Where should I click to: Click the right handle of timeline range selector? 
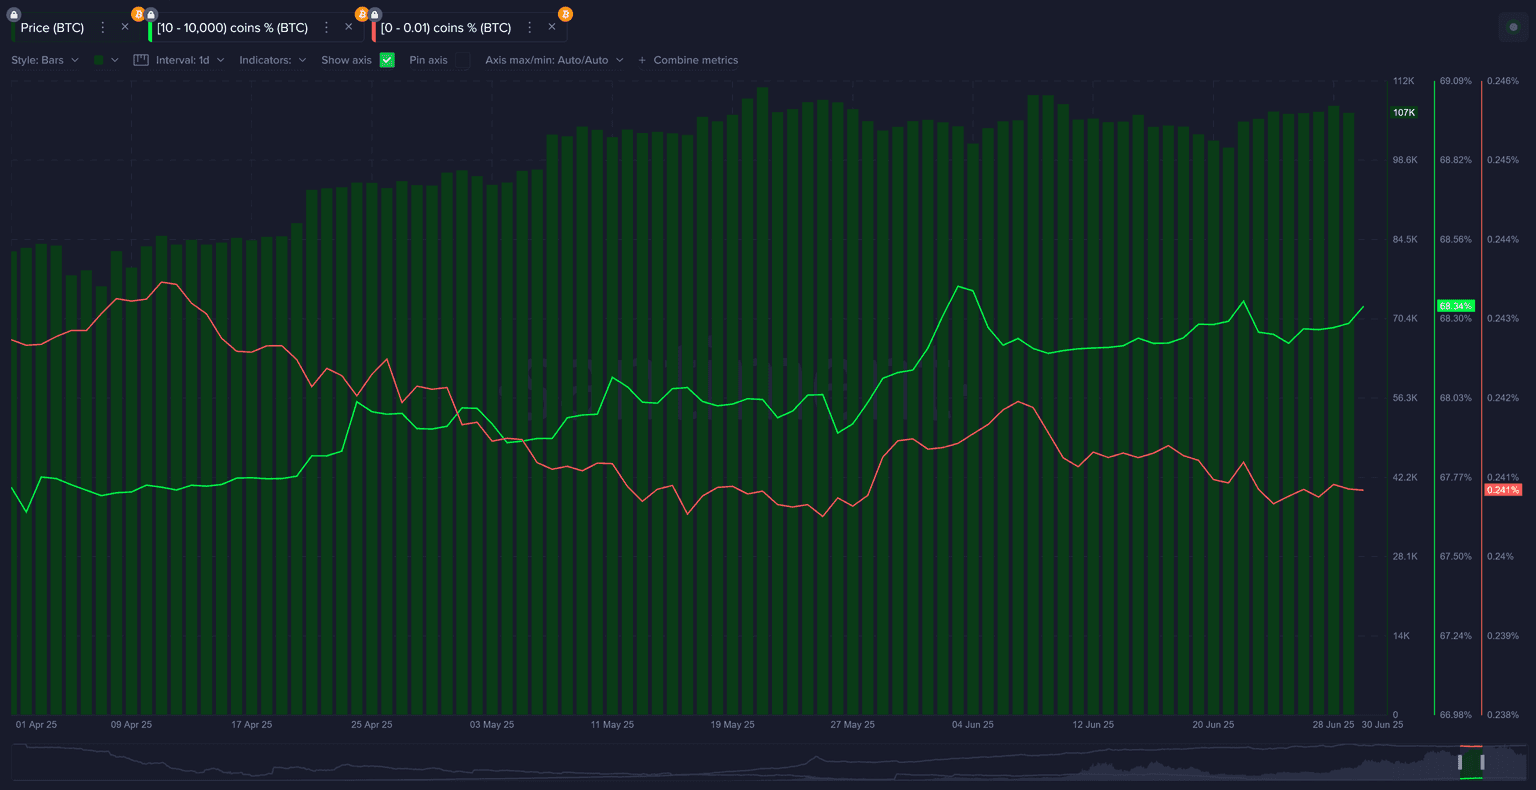pos(1482,762)
